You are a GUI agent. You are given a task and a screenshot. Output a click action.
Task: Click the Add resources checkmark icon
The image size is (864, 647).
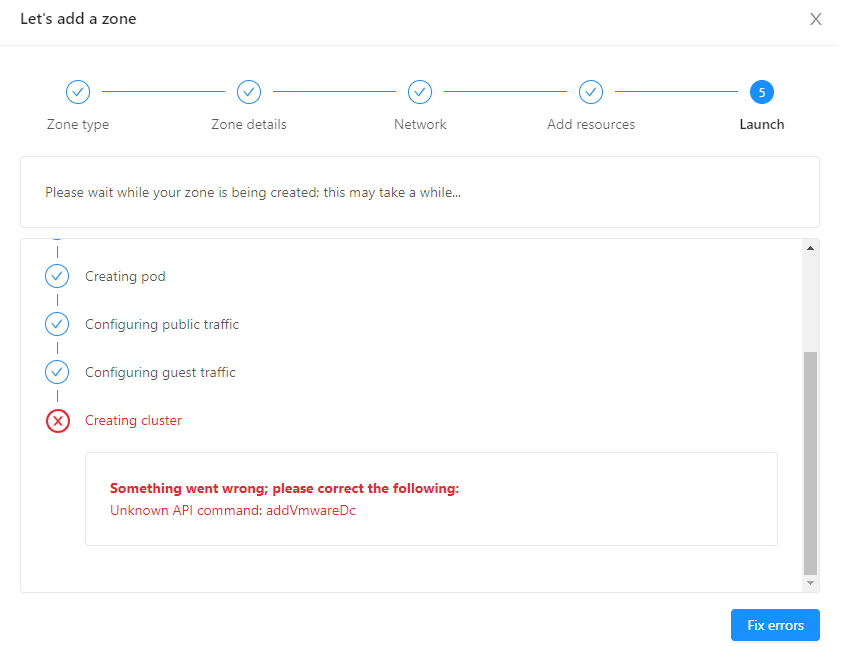tap(591, 91)
